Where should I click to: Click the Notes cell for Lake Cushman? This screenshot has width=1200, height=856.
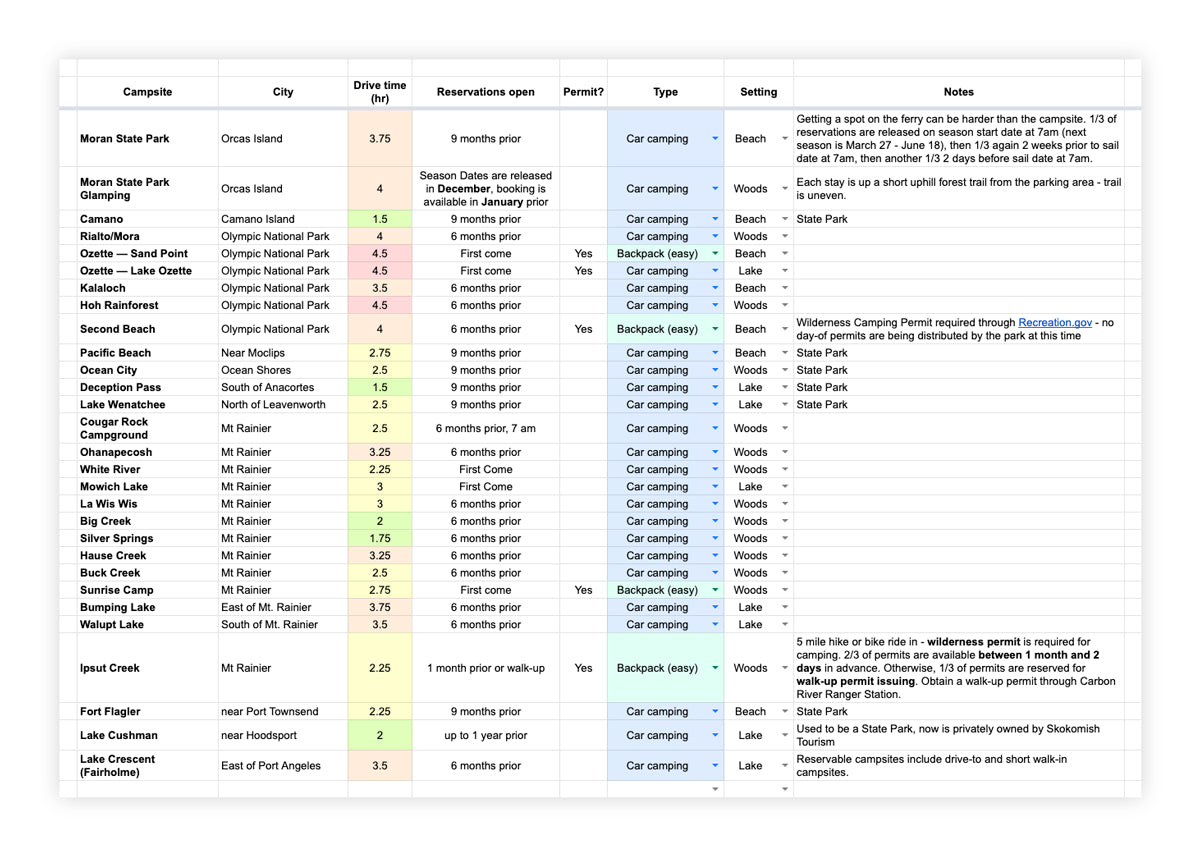958,735
